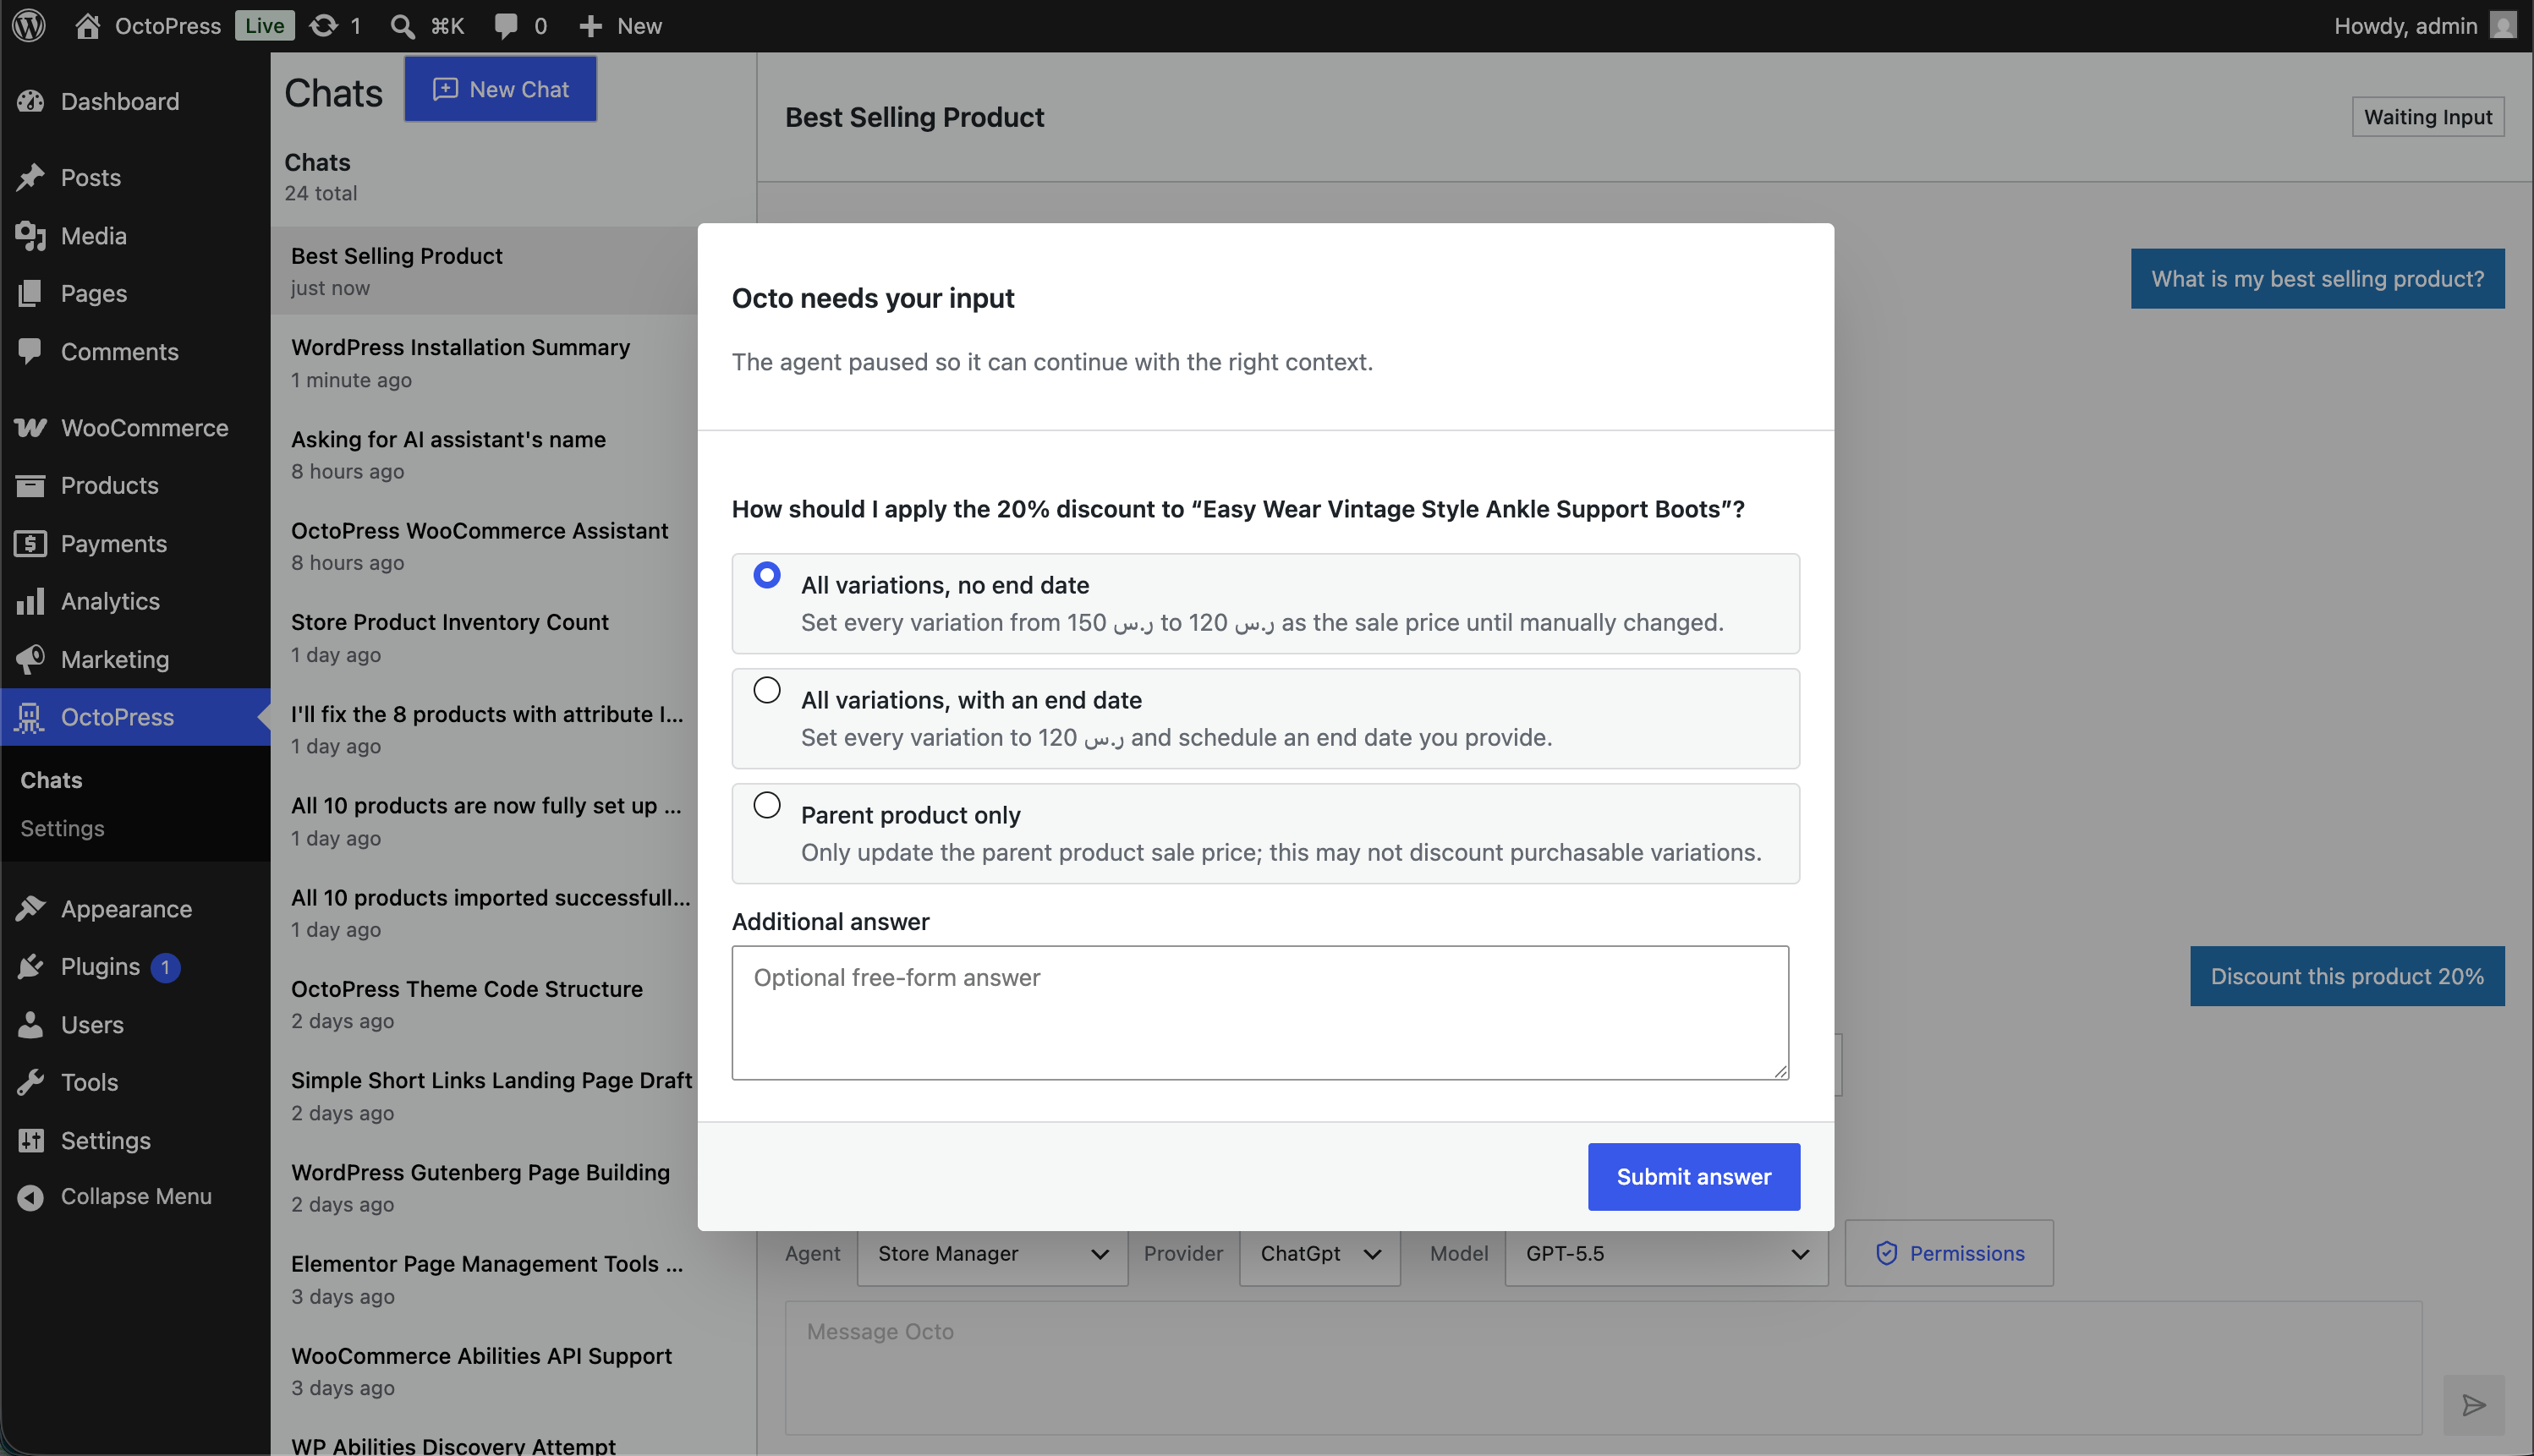Viewport: 2534px width, 1456px height.
Task: Open OctoPress Settings submenu item
Action: coord(62,828)
